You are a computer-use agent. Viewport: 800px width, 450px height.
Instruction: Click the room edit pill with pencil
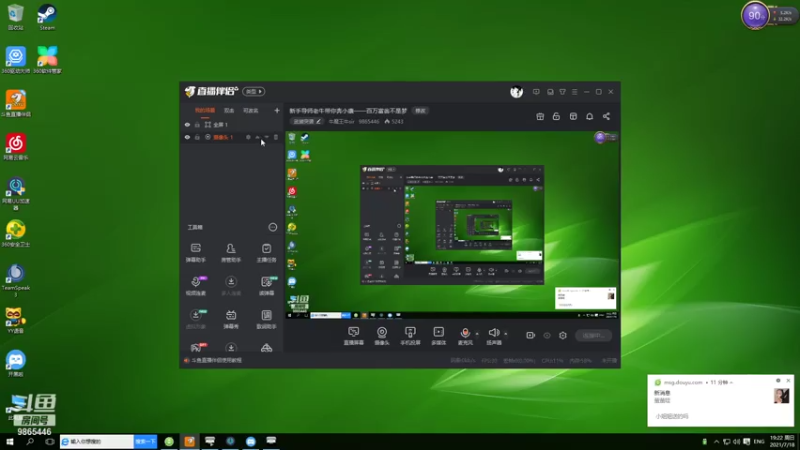point(307,121)
